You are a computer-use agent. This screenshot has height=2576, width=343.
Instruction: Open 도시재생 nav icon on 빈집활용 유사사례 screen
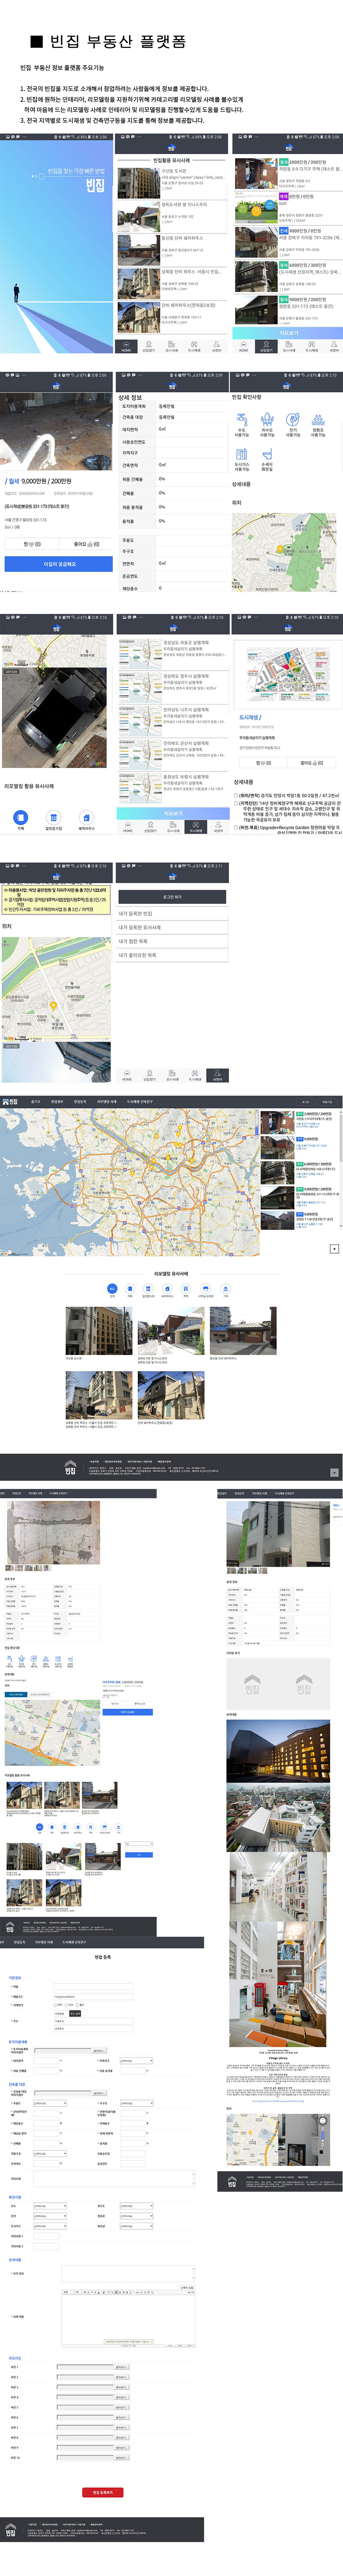point(194,347)
